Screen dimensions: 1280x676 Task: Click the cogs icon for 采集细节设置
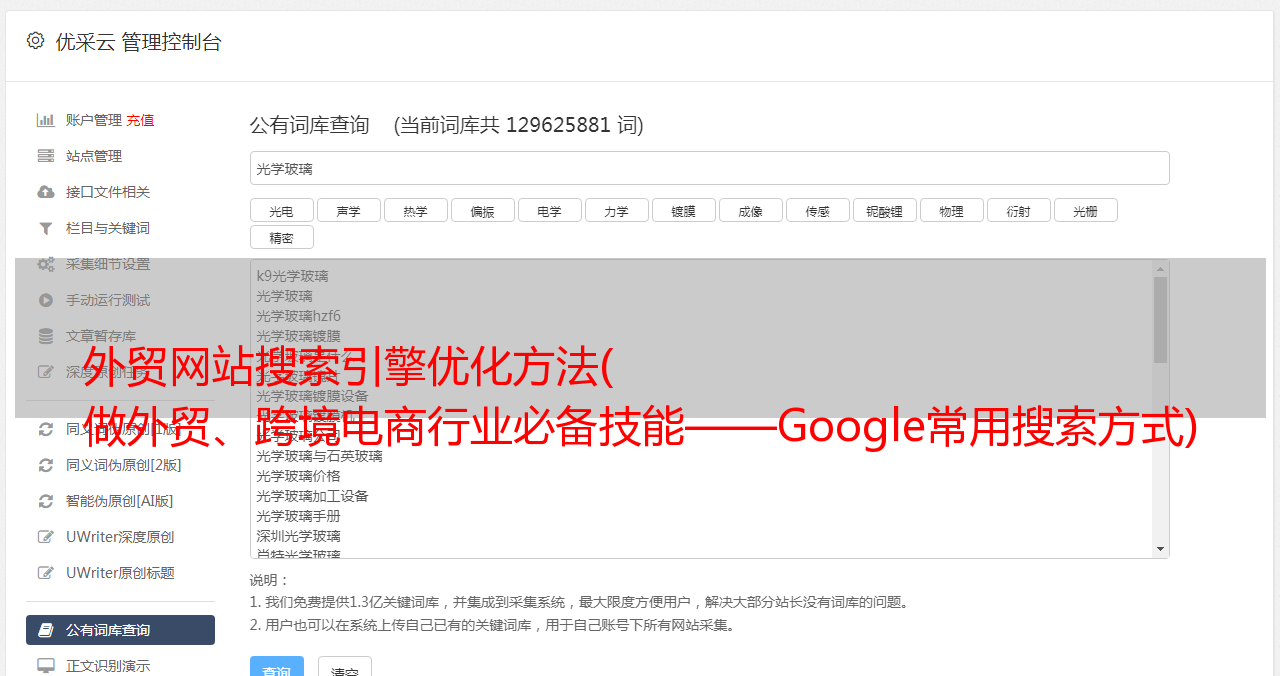pos(46,264)
